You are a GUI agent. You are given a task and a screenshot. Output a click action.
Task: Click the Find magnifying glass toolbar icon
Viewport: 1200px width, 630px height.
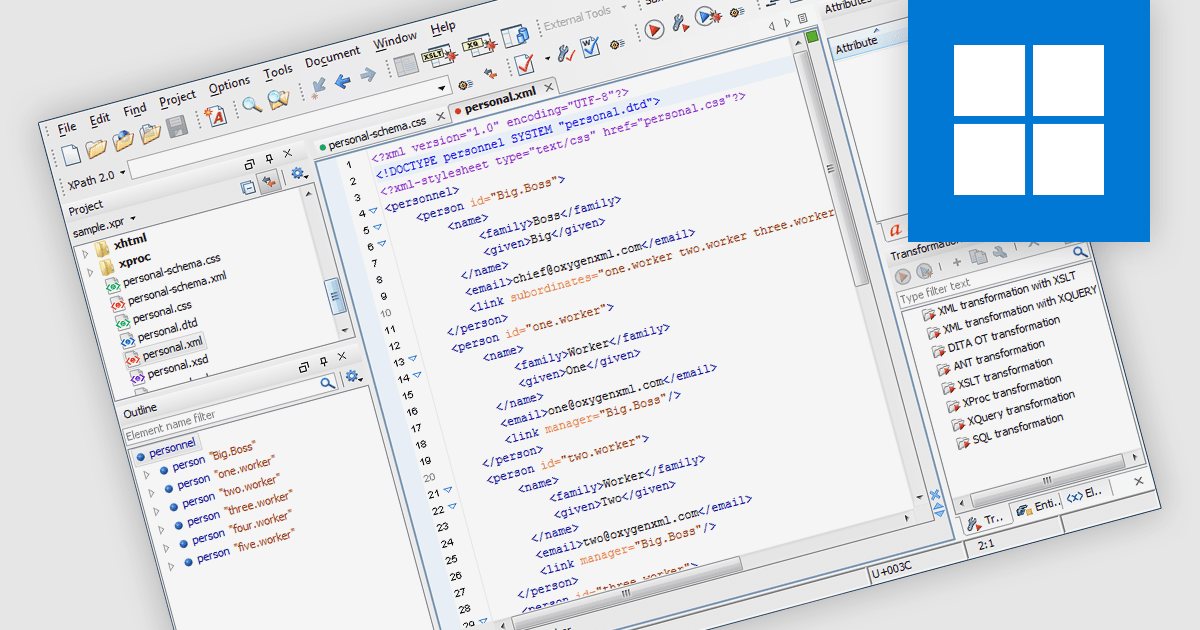pos(250,102)
